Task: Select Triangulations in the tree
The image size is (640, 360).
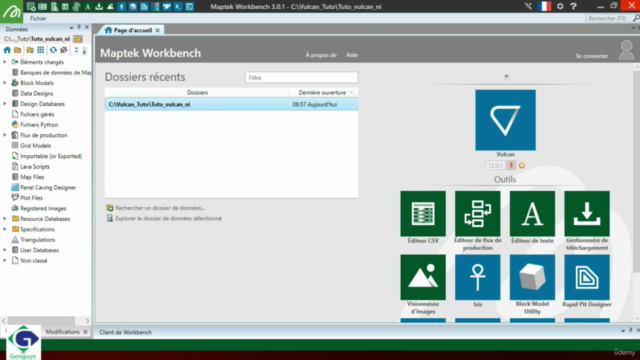Action: pos(38,240)
